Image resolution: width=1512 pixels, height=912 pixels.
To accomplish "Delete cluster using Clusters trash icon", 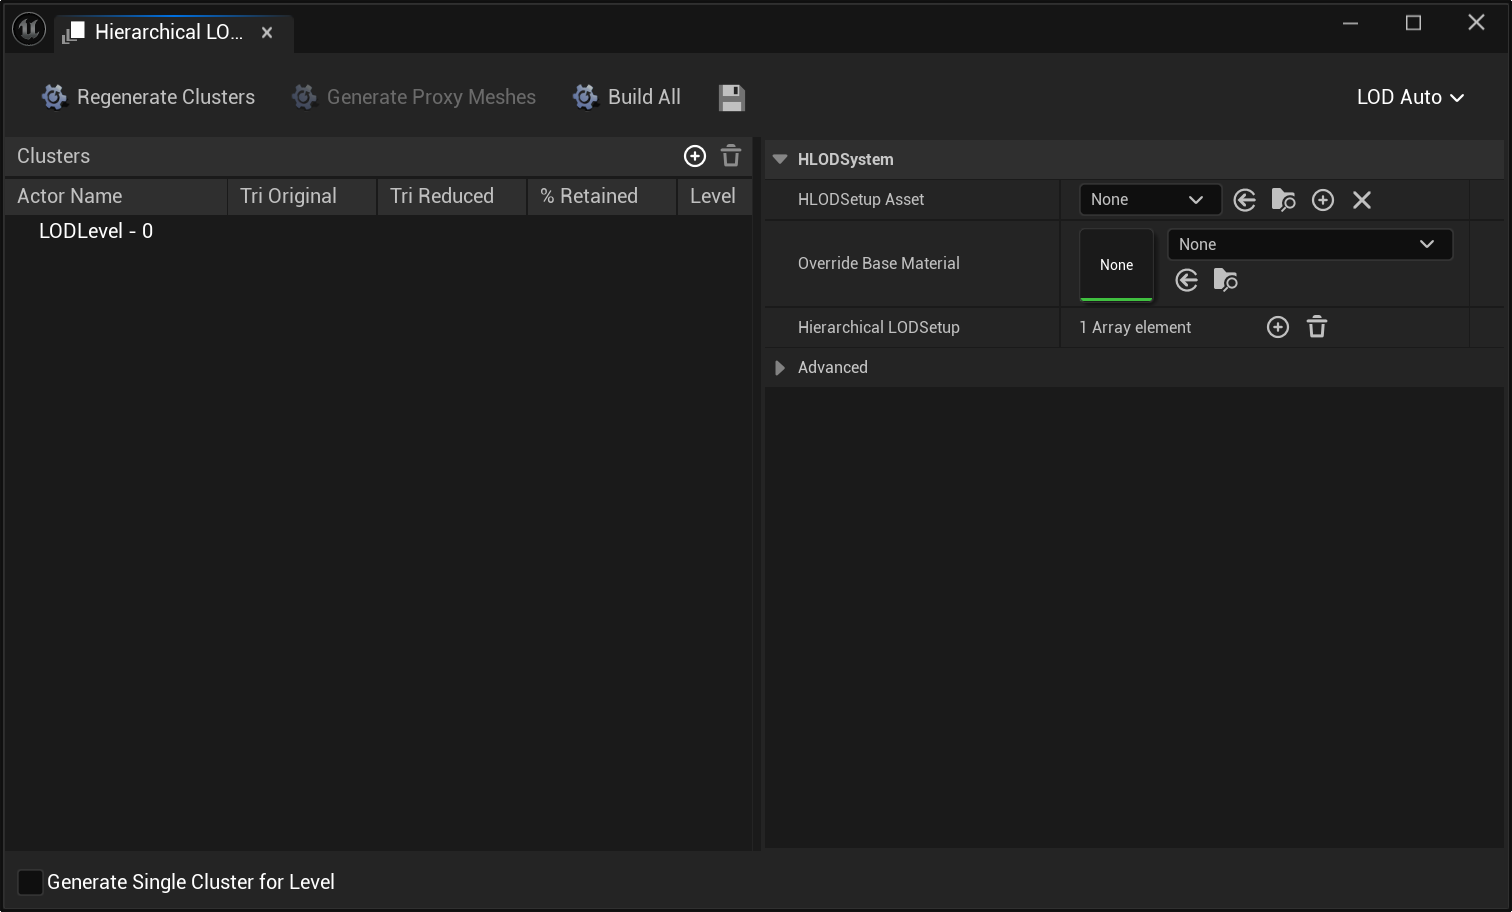I will click(x=731, y=156).
